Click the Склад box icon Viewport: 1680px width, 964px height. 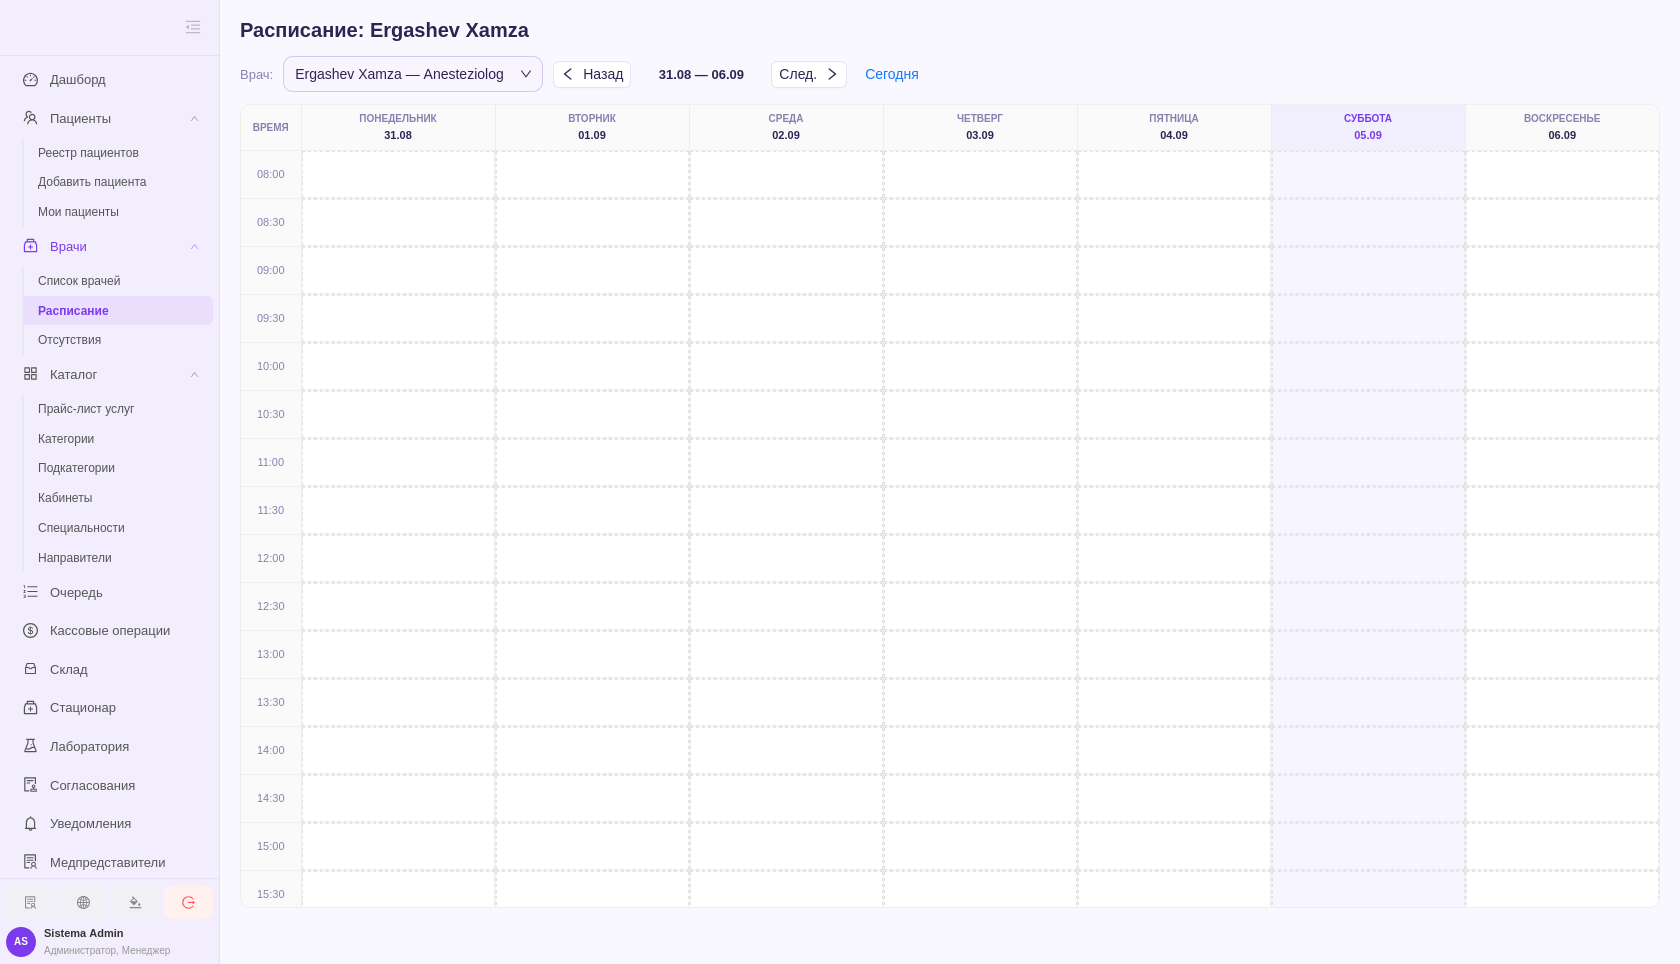click(30, 669)
